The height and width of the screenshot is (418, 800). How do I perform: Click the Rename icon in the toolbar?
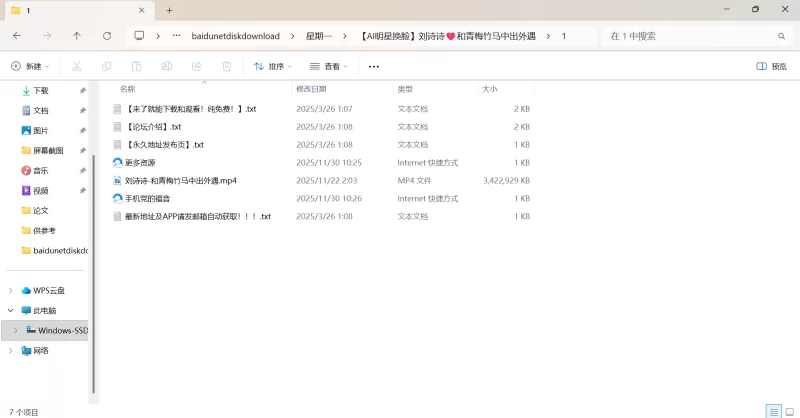(167, 66)
